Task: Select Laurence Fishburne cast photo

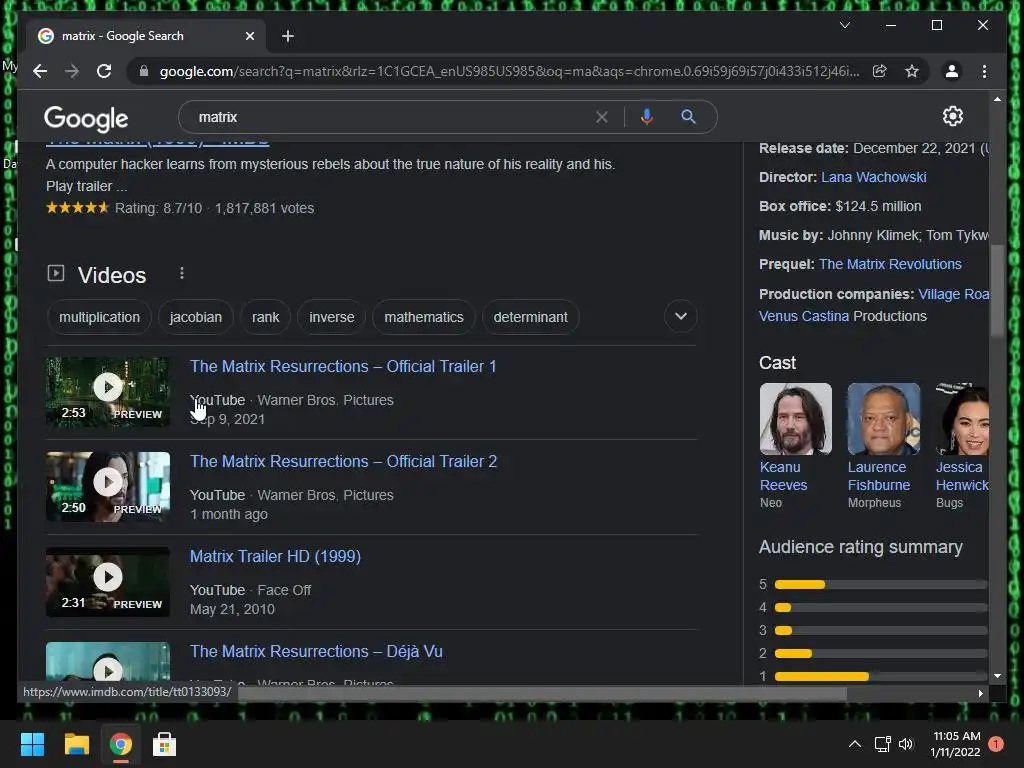Action: 884,419
